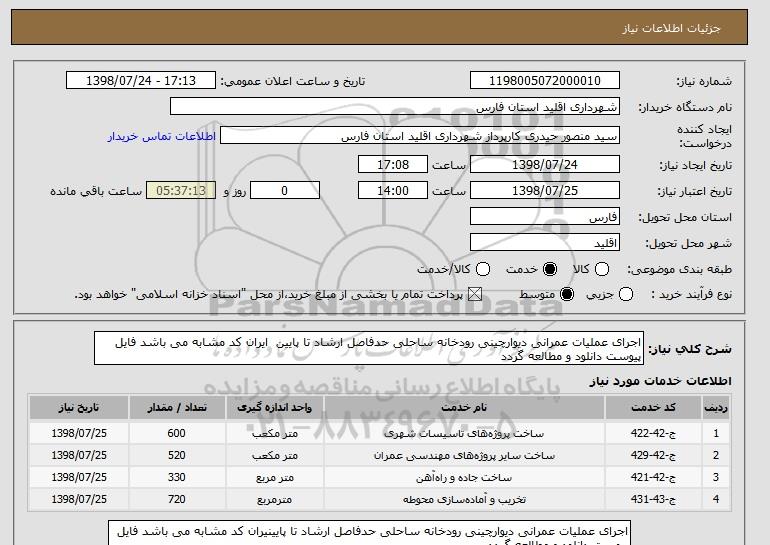Click quantity cell 520
Viewport: 770px width, 545px height.
[x=177, y=455]
